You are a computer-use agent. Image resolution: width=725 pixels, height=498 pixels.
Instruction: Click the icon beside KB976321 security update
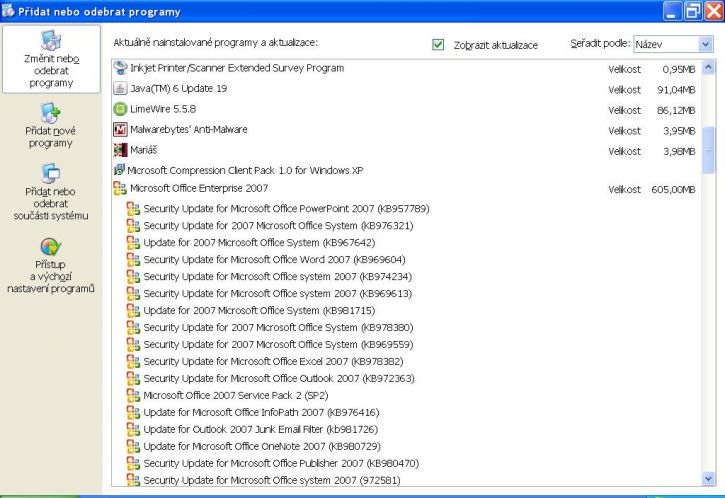pyautogui.click(x=133, y=226)
